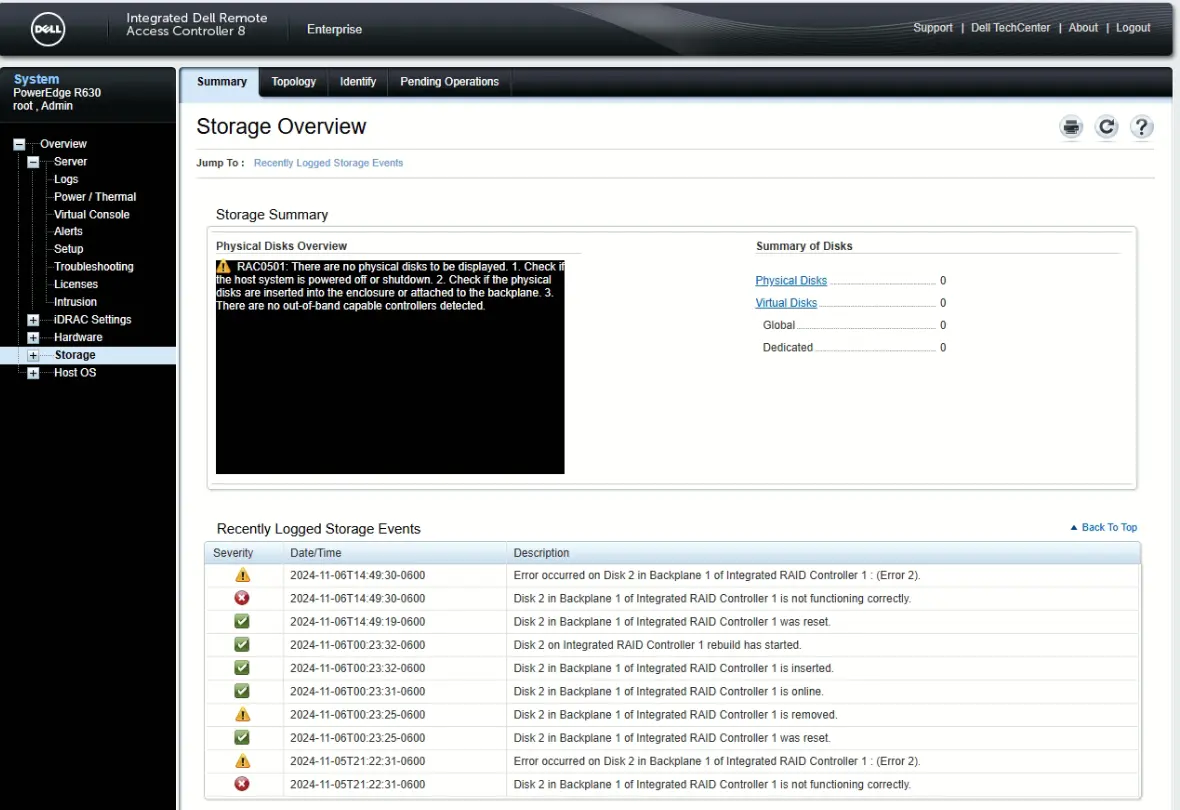Image resolution: width=1180 pixels, height=810 pixels.
Task: Click Back To Top arrow link
Action: point(1103,528)
